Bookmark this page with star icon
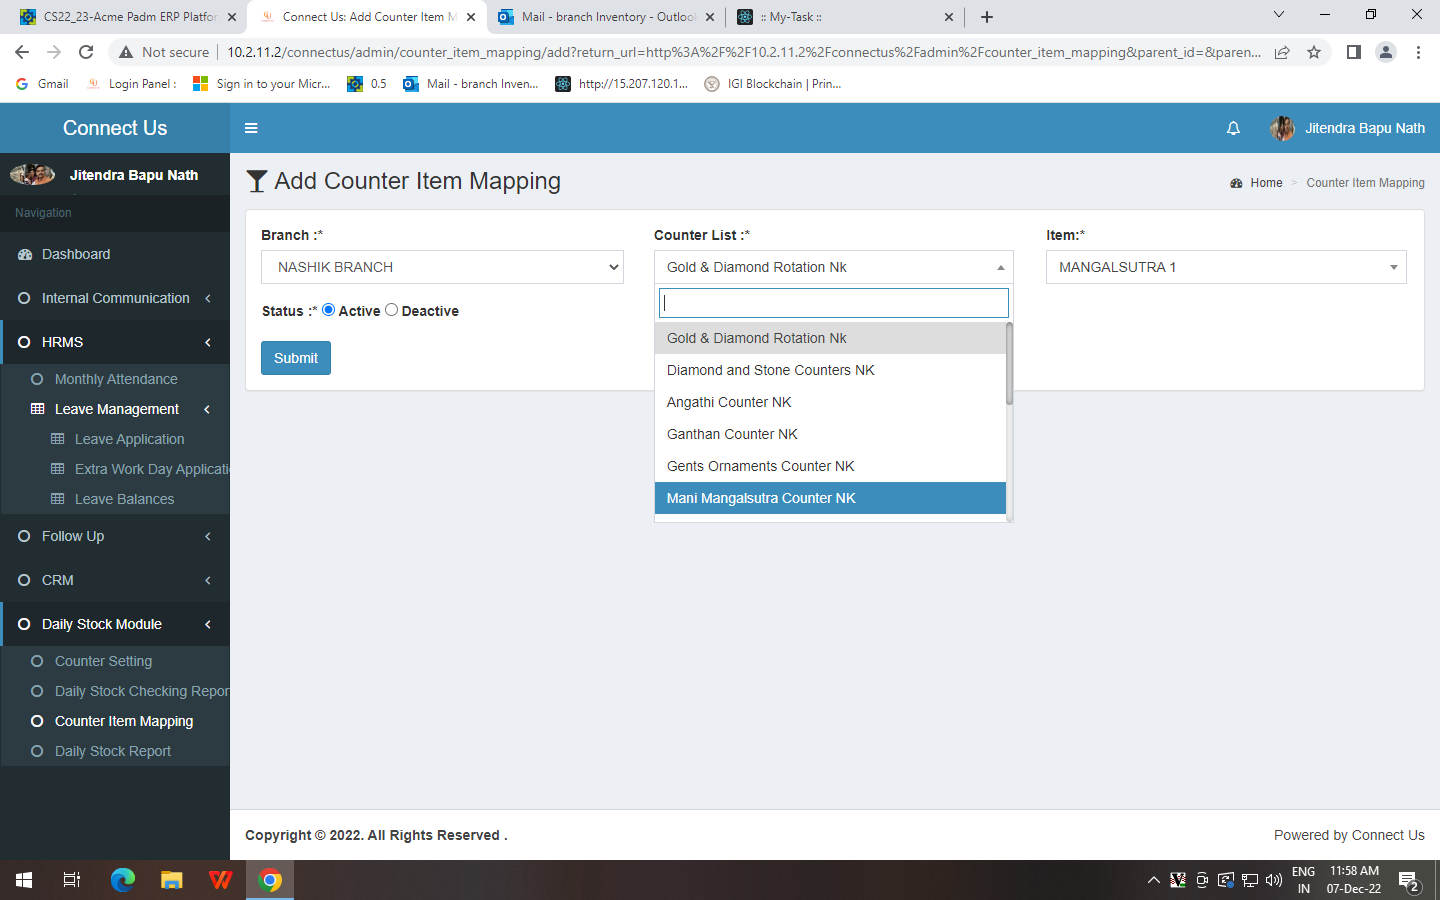Screen dimensions: 1440x900 pyautogui.click(x=1314, y=52)
